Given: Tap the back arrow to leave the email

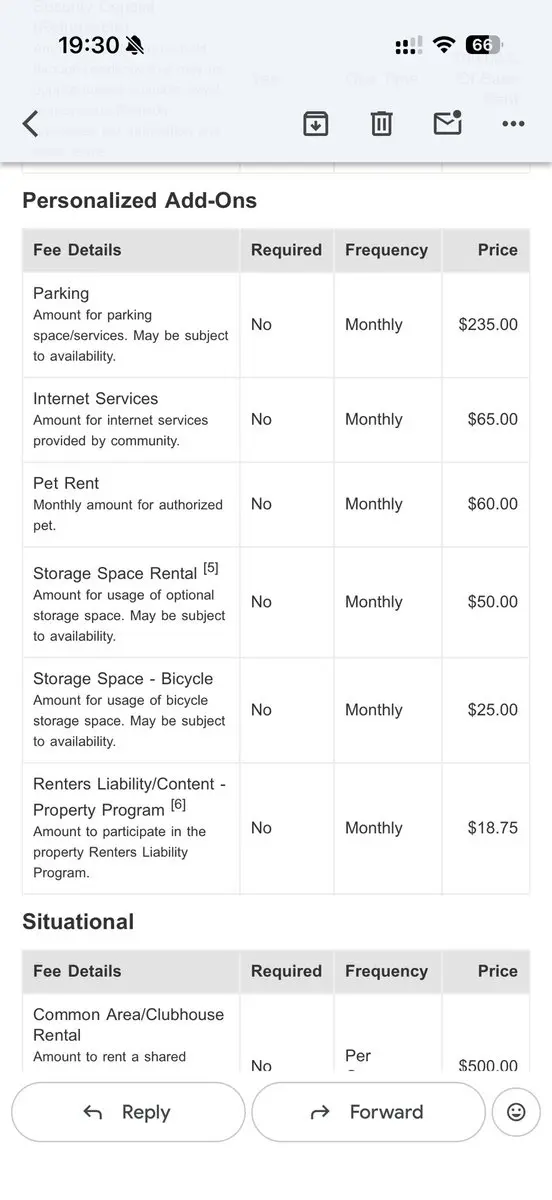Looking at the screenshot, I should pyautogui.click(x=31, y=124).
